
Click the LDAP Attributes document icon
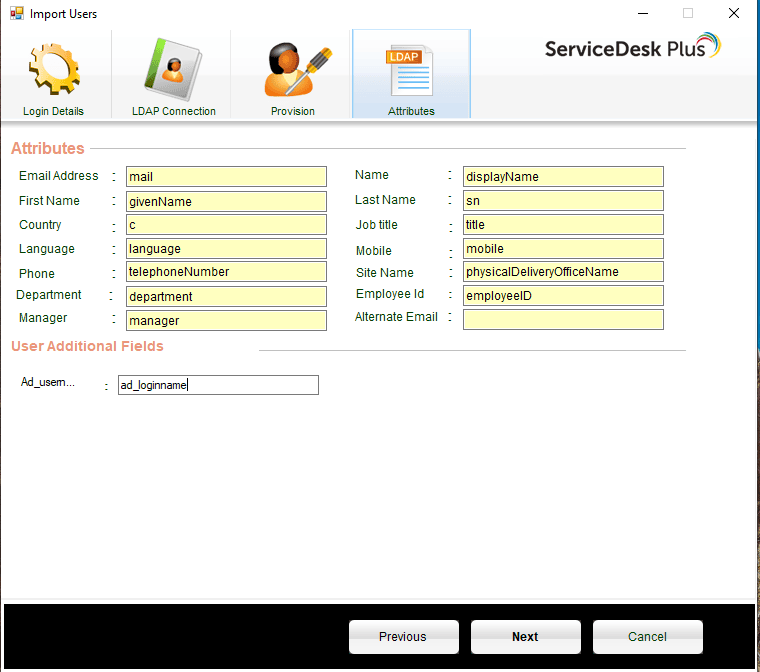[411, 70]
